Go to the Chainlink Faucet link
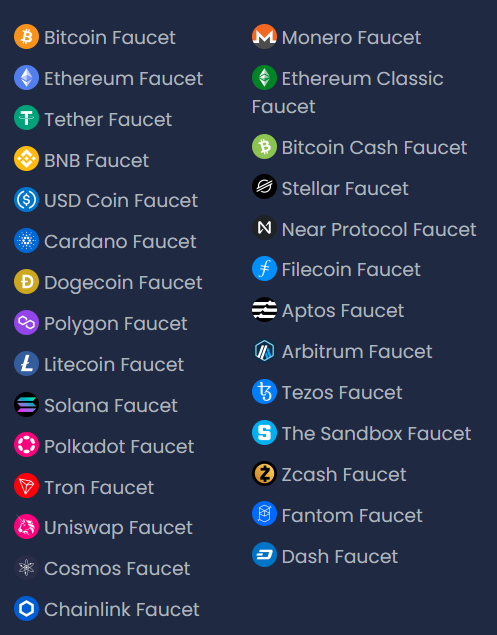 click(x=107, y=609)
